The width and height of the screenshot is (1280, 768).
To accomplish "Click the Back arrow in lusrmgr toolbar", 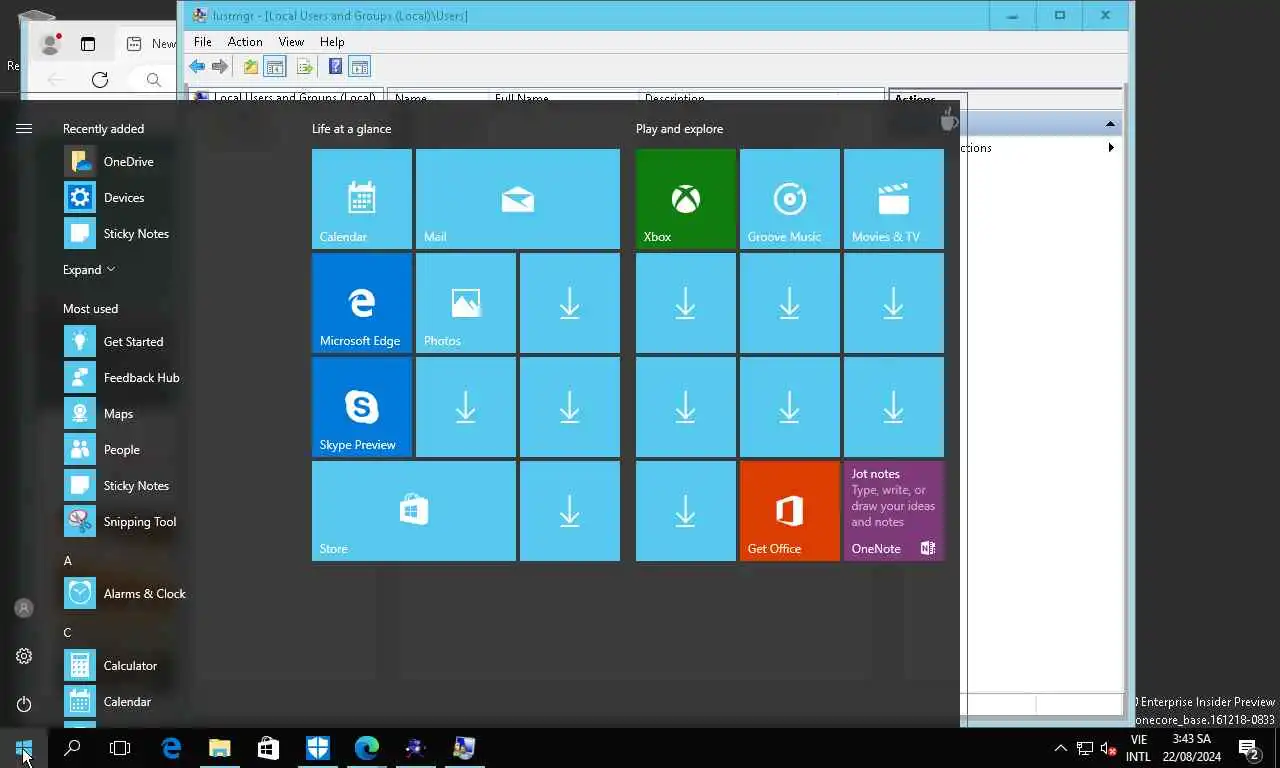I will coord(197,67).
